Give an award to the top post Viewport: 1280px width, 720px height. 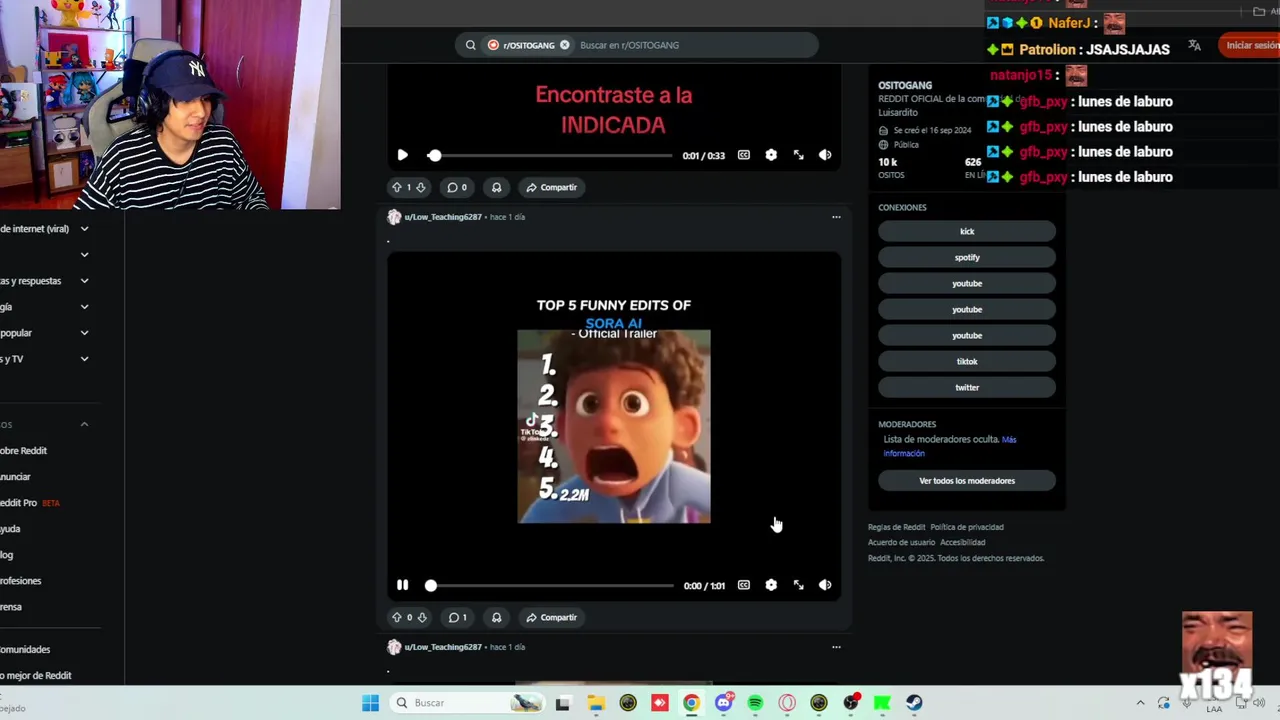(496, 187)
